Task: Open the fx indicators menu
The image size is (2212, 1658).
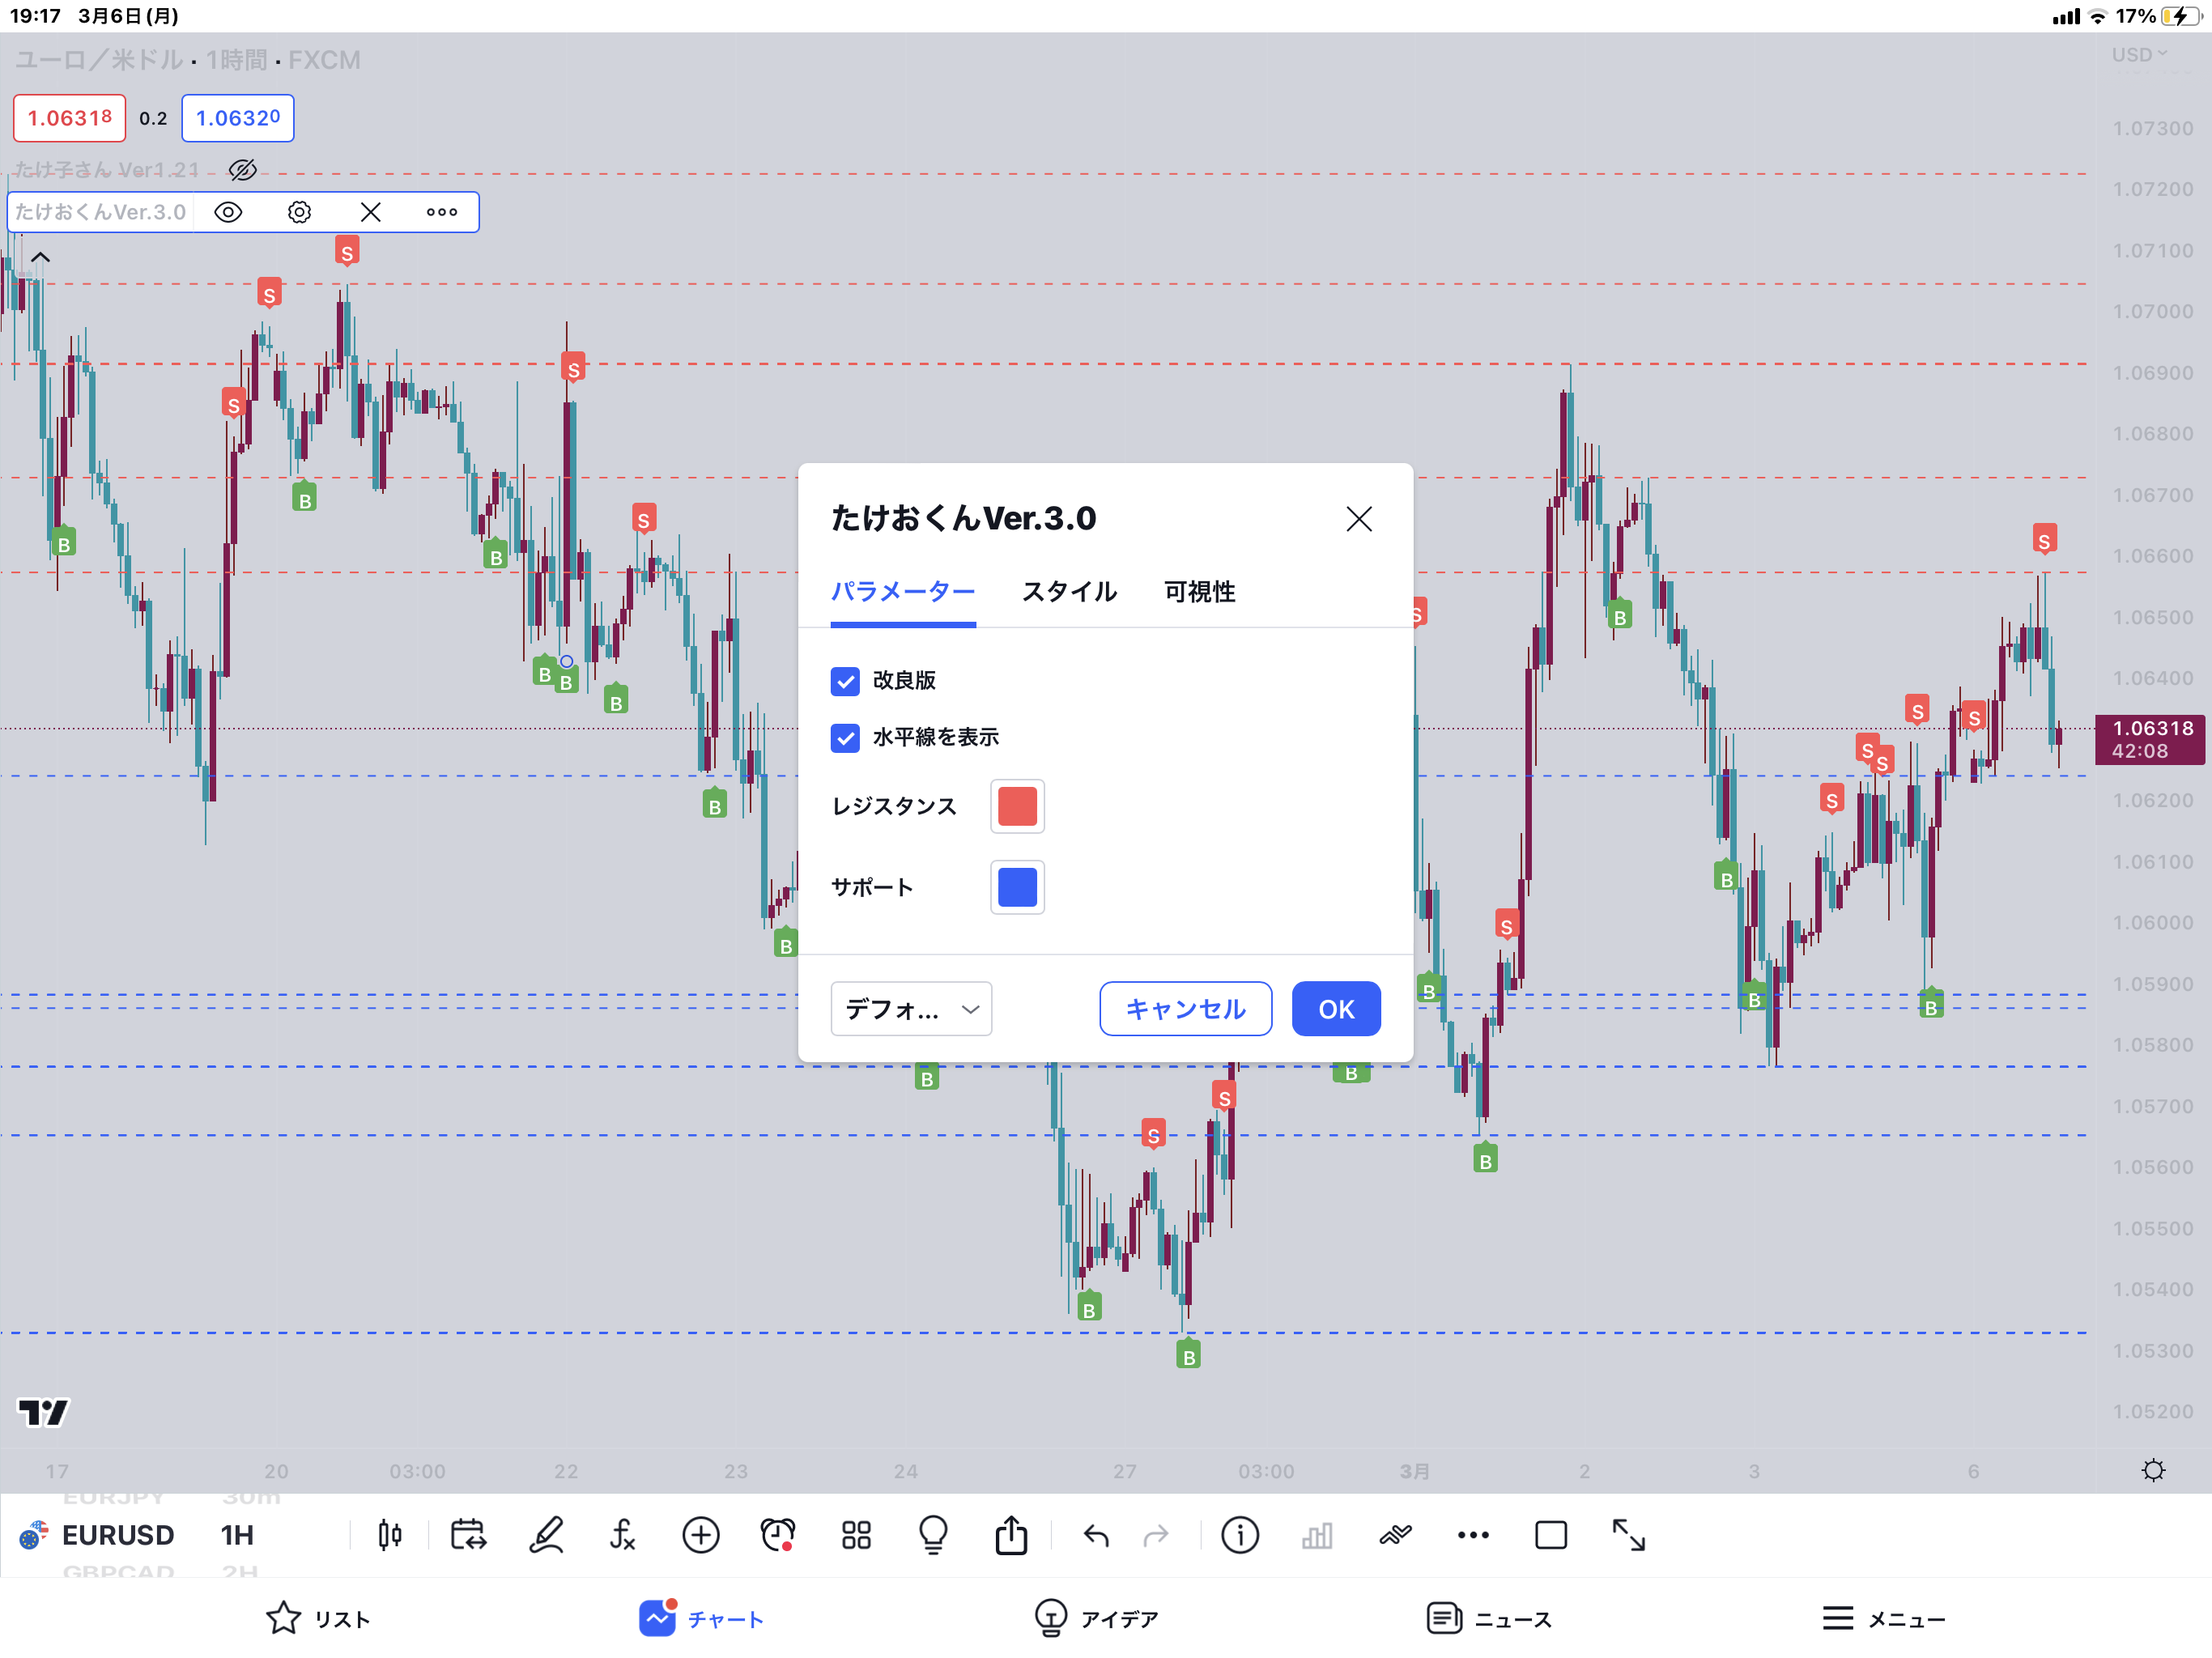Action: [x=622, y=1535]
